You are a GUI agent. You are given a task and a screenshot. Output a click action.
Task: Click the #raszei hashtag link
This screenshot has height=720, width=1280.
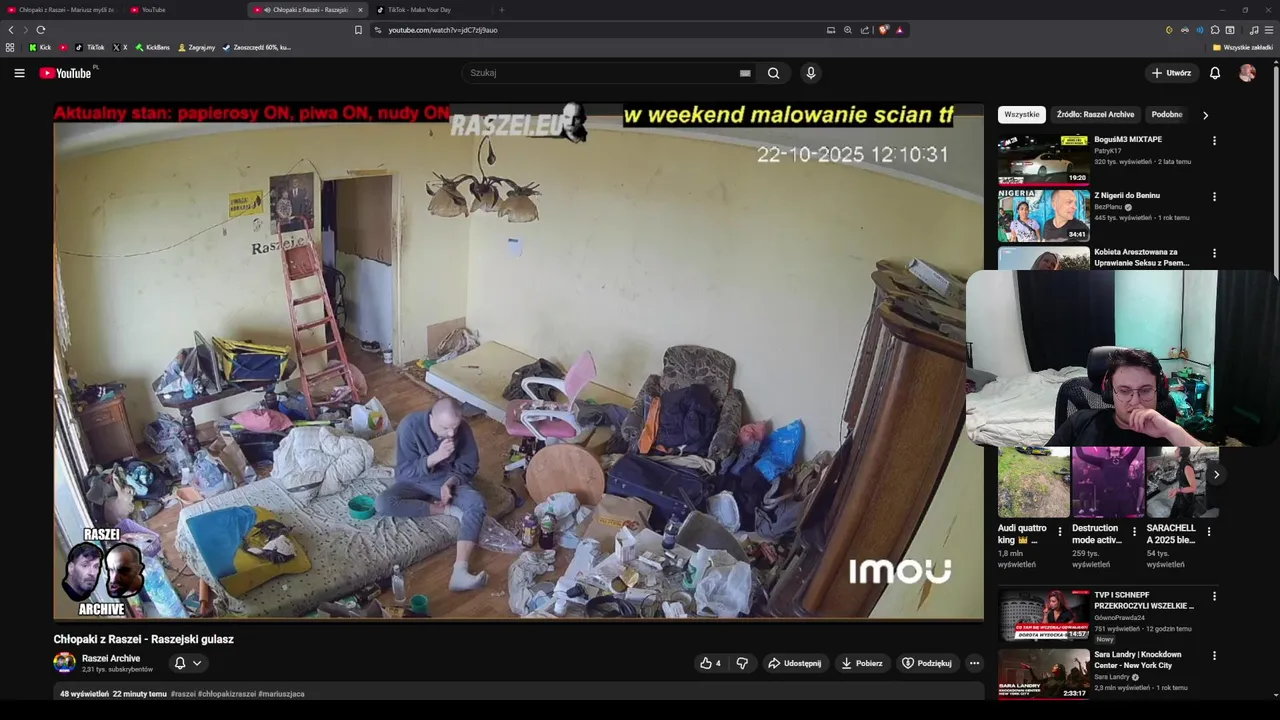[183, 694]
